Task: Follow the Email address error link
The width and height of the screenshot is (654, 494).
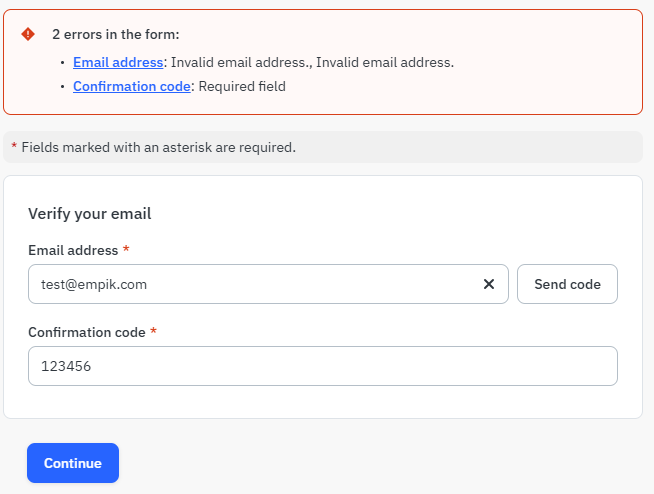Action: click(118, 62)
